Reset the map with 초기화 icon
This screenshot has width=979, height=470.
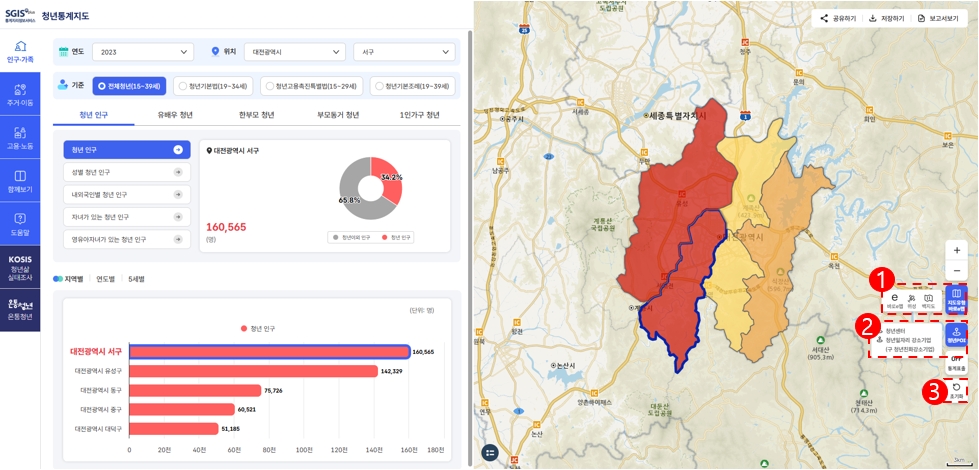pos(956,390)
